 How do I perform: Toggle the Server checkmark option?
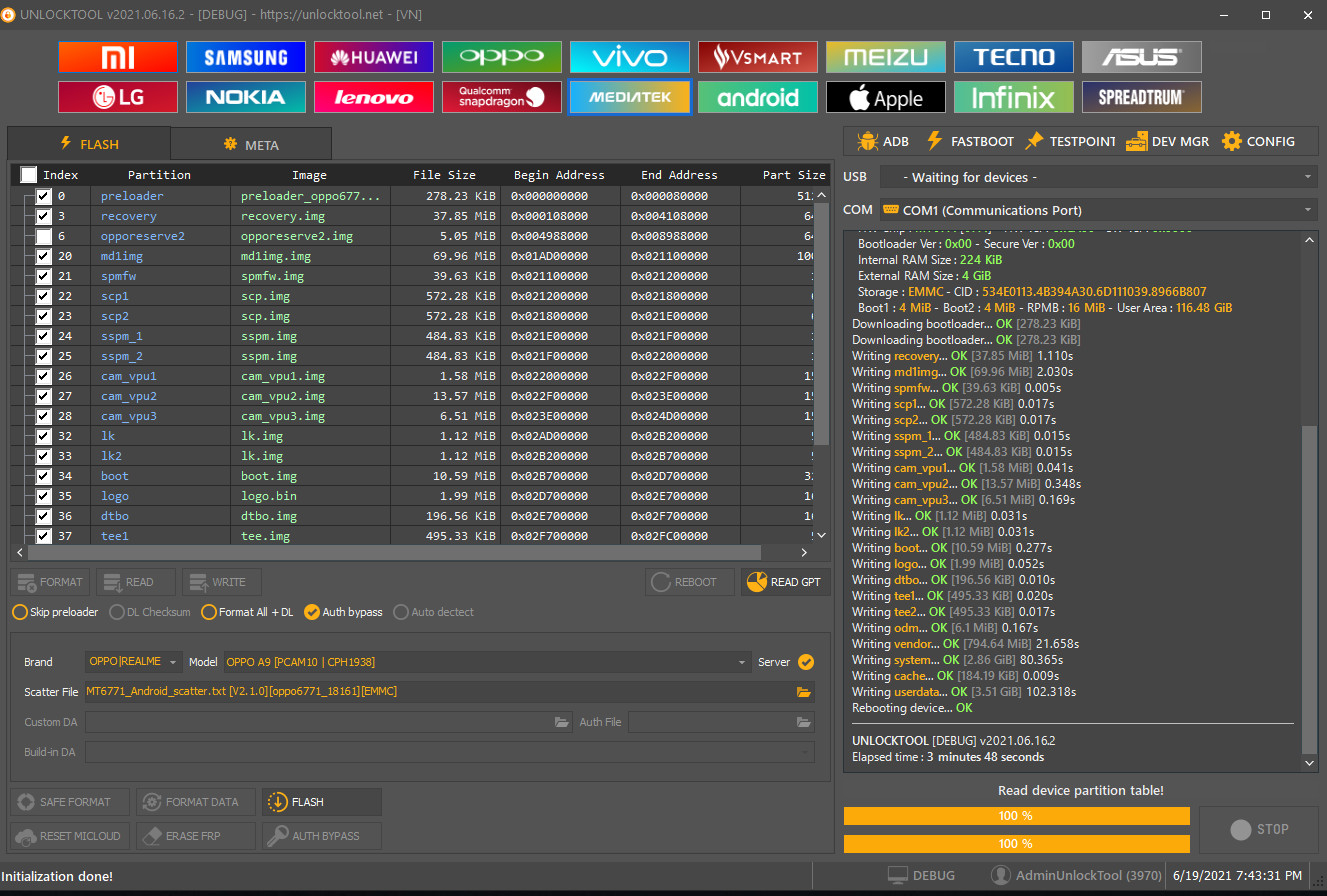[806, 662]
